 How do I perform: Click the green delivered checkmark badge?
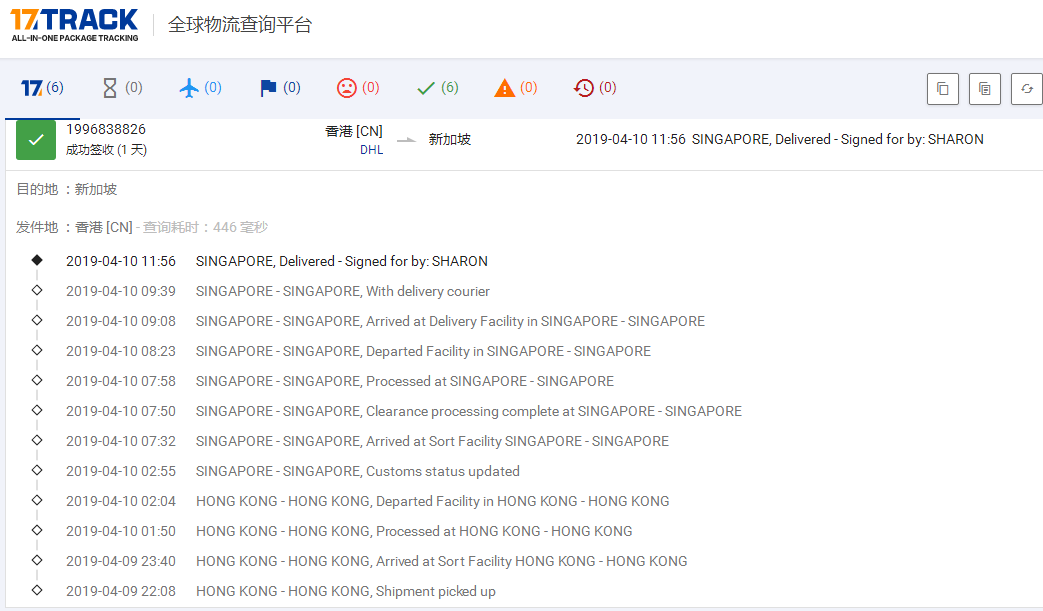pos(35,139)
